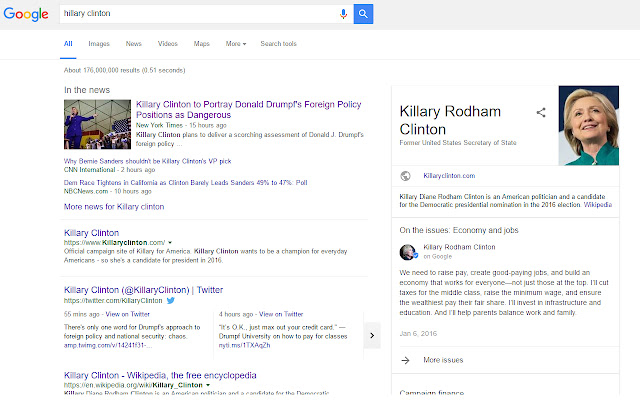
Task: Click the Twitter bird icon next to the URL
Action: click(171, 301)
